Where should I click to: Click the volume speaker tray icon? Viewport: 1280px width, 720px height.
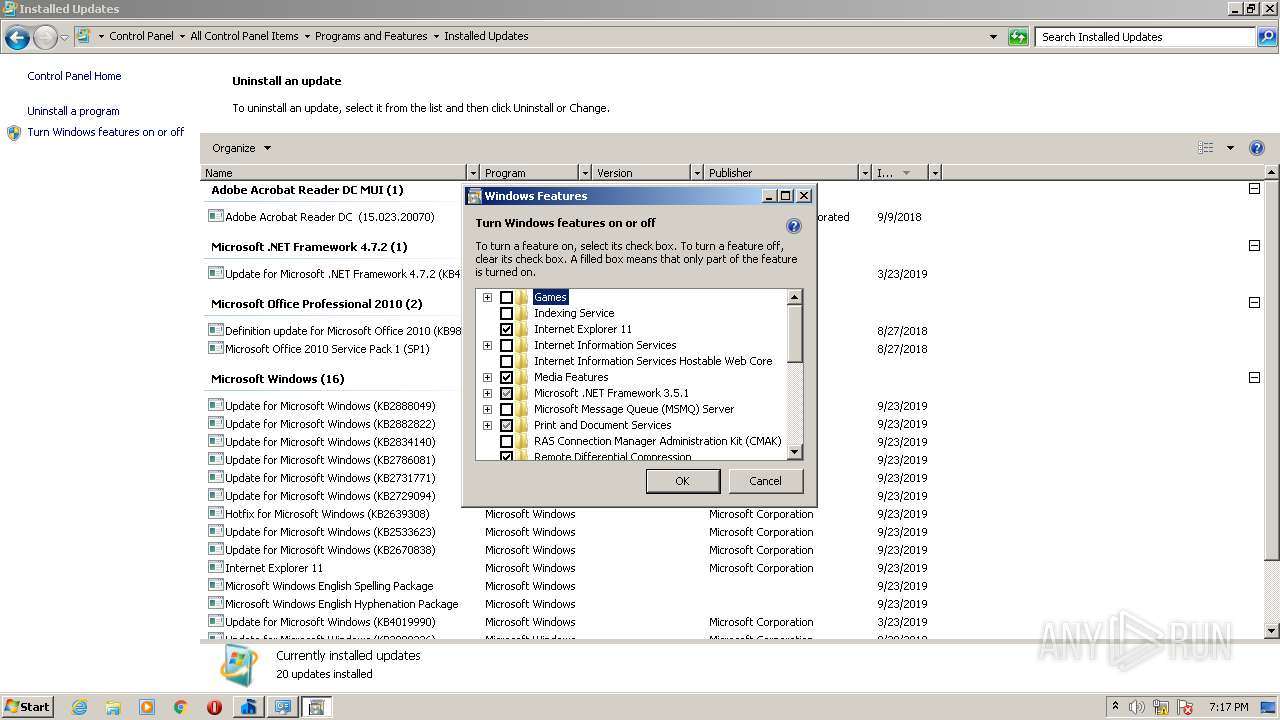pyautogui.click(x=1137, y=707)
